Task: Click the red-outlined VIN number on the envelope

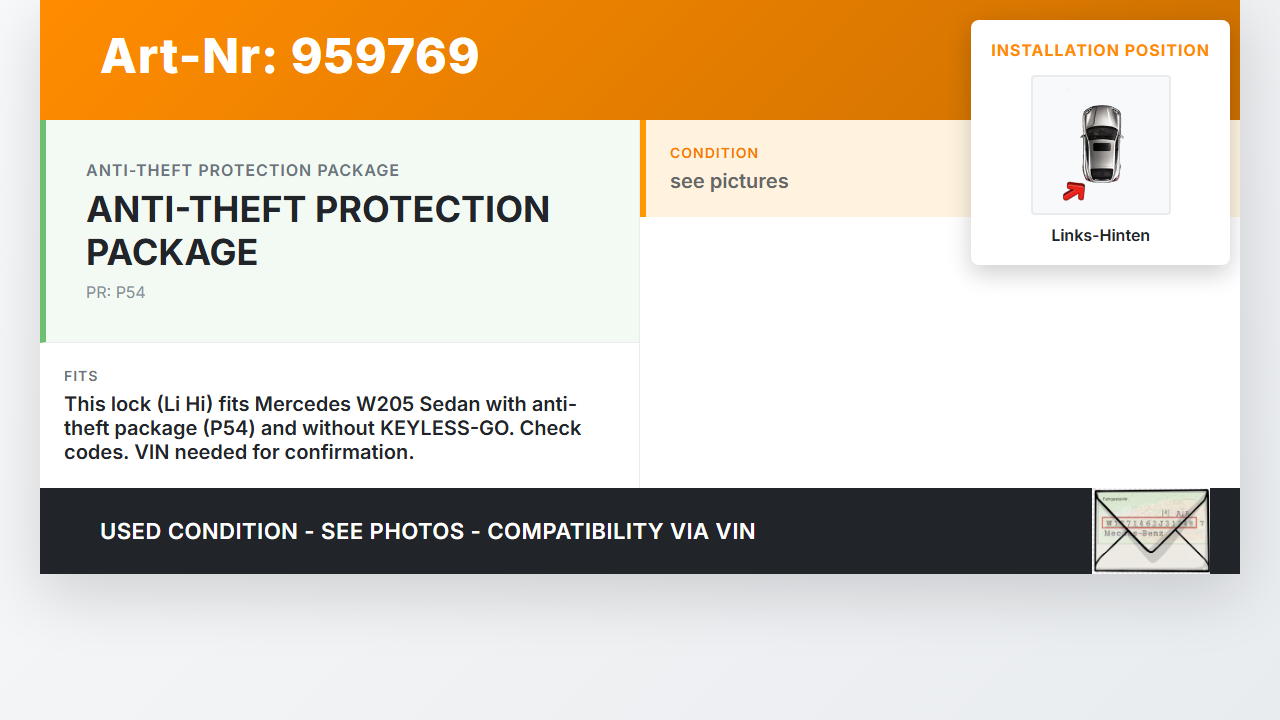Action: 1148,522
